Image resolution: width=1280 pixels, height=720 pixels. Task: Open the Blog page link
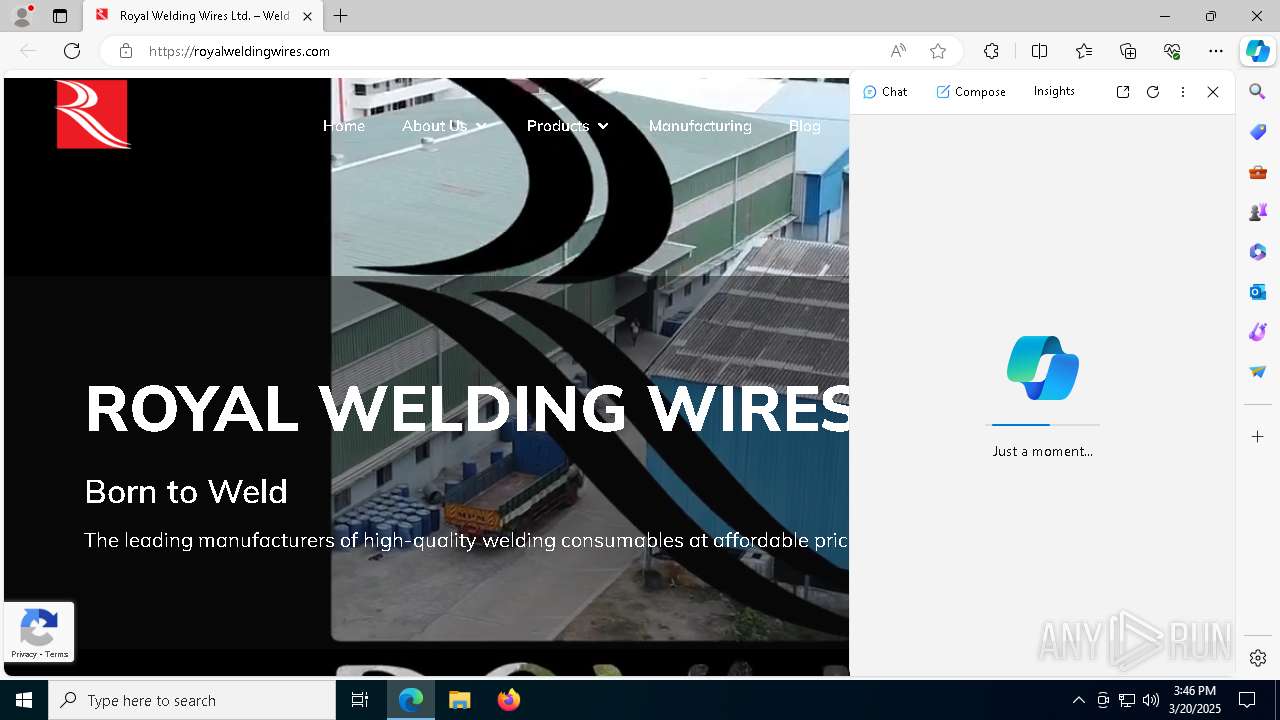point(805,126)
